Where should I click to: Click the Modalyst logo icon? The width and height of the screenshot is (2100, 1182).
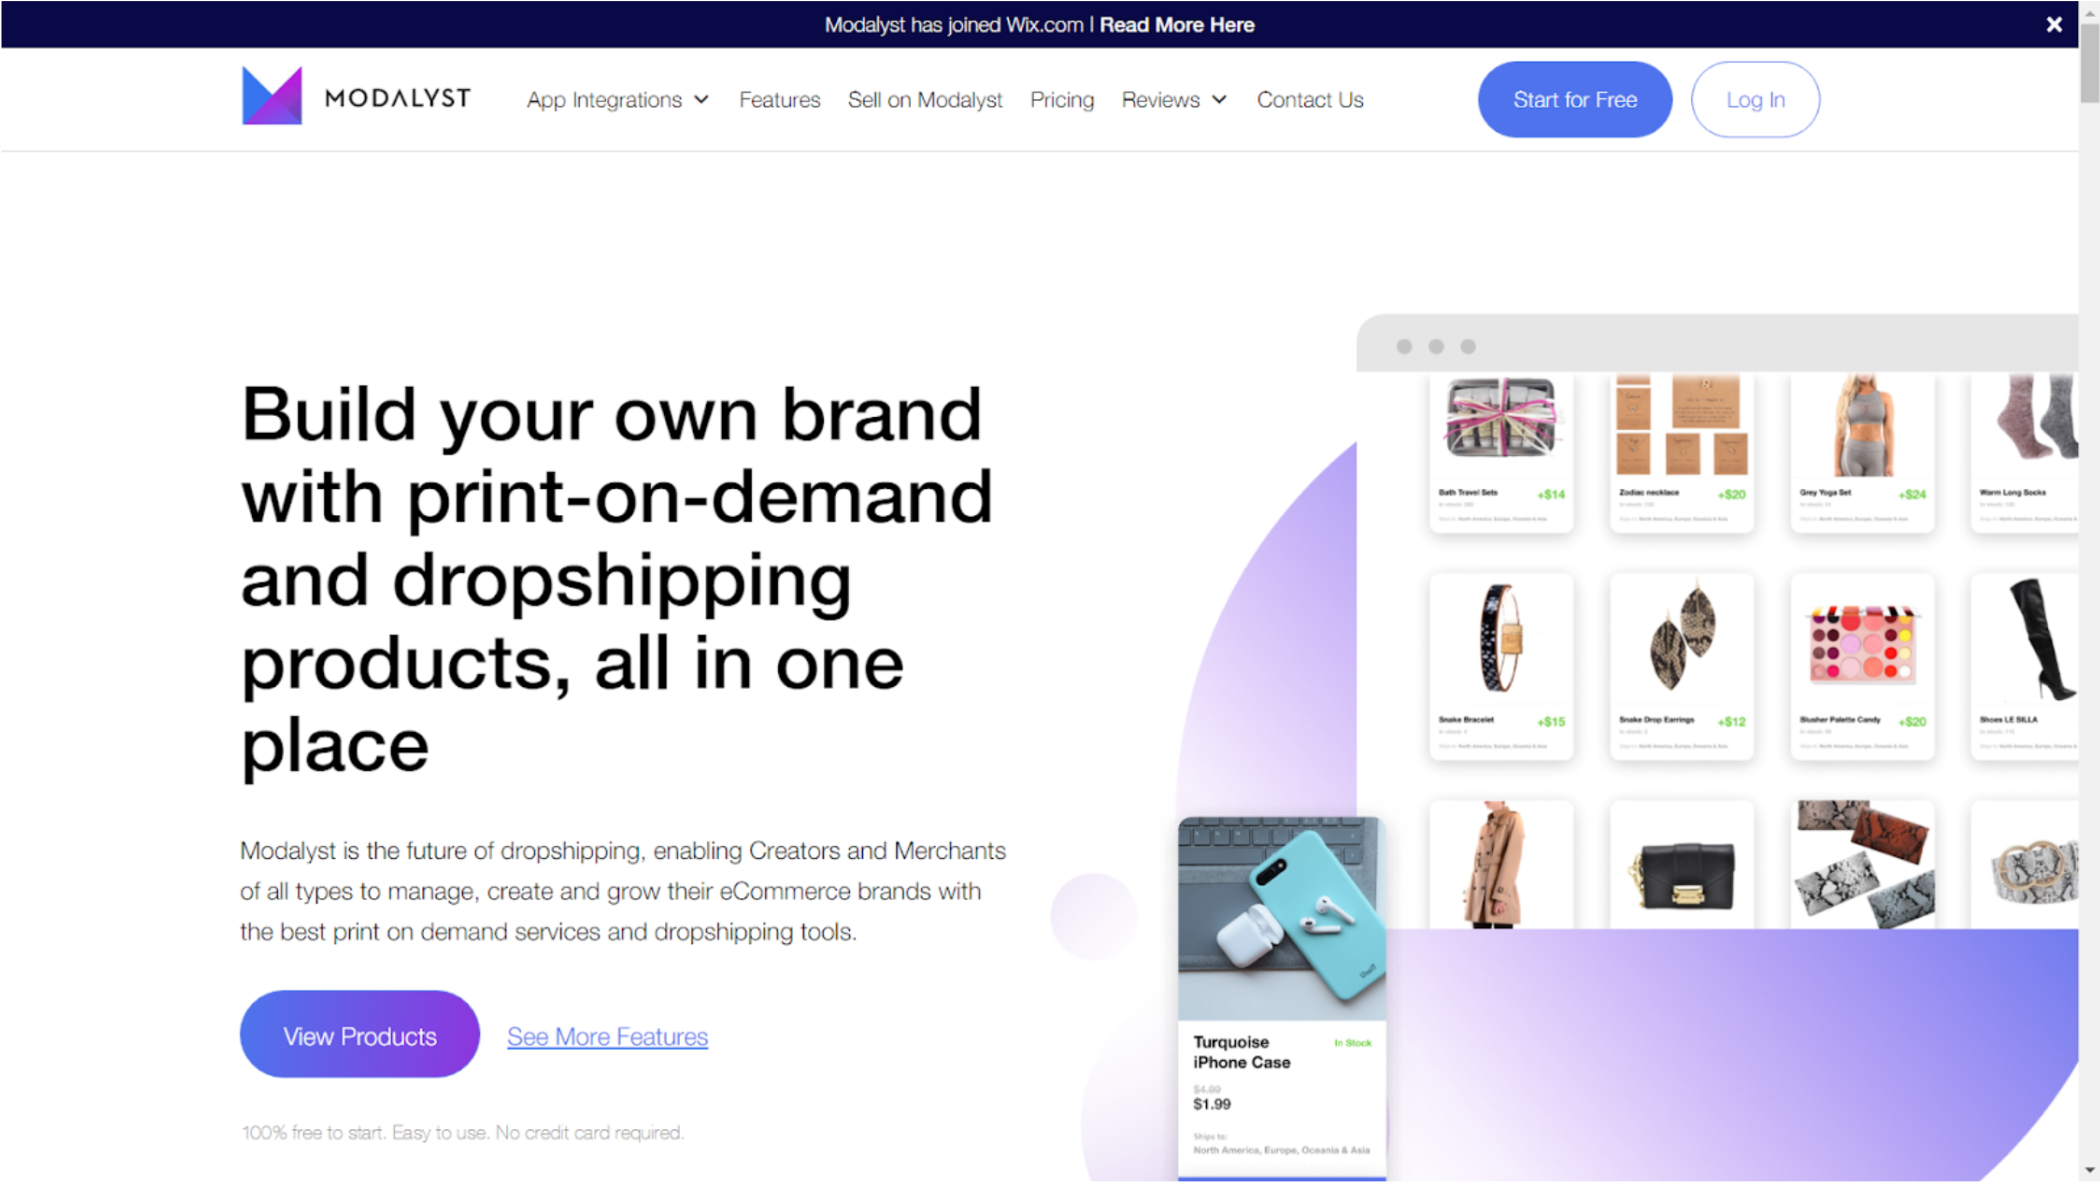tap(271, 96)
